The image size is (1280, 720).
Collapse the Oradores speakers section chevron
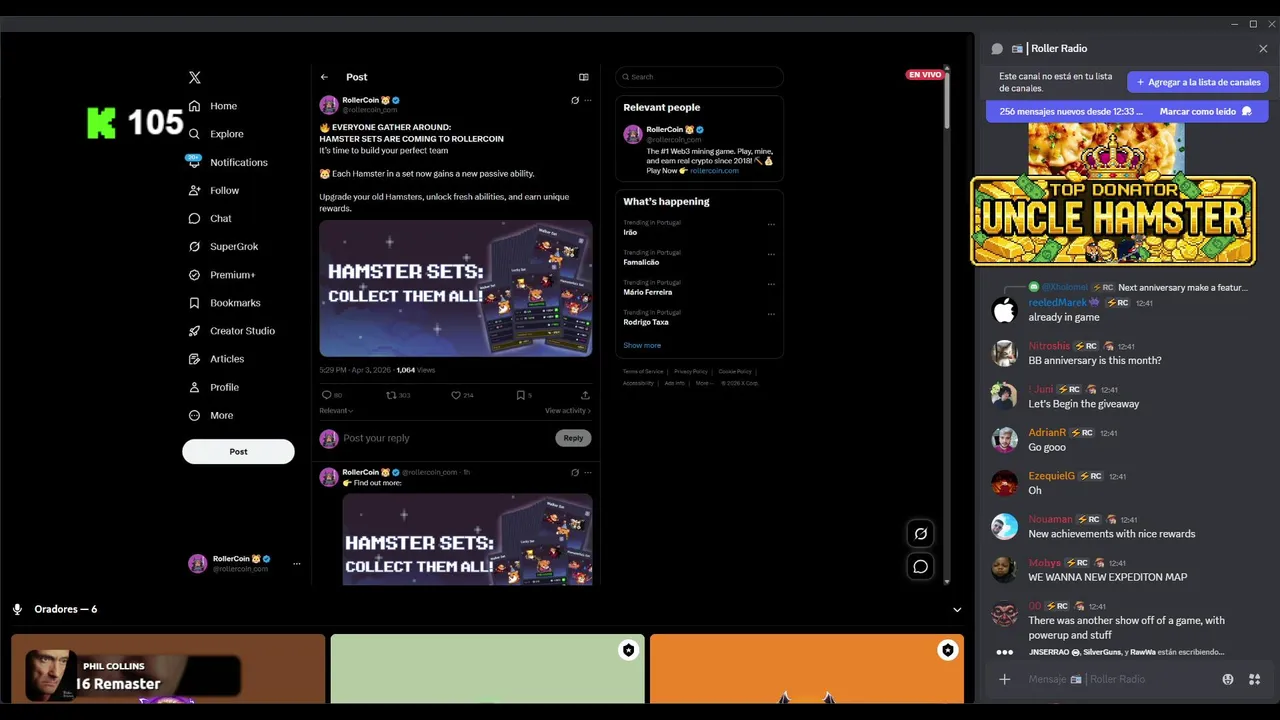(957, 609)
